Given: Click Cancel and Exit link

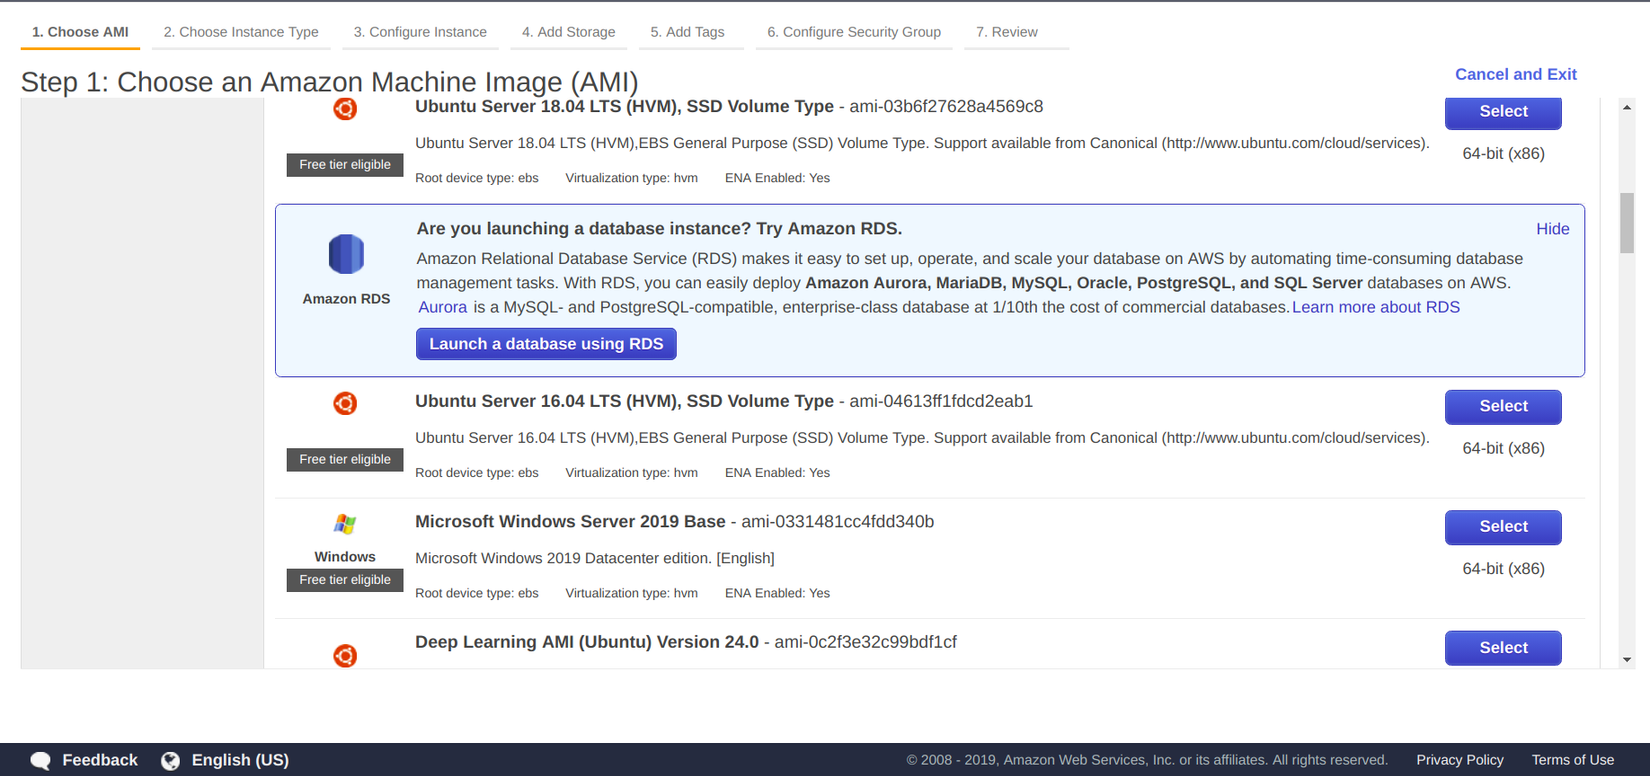Looking at the screenshot, I should [x=1515, y=74].
